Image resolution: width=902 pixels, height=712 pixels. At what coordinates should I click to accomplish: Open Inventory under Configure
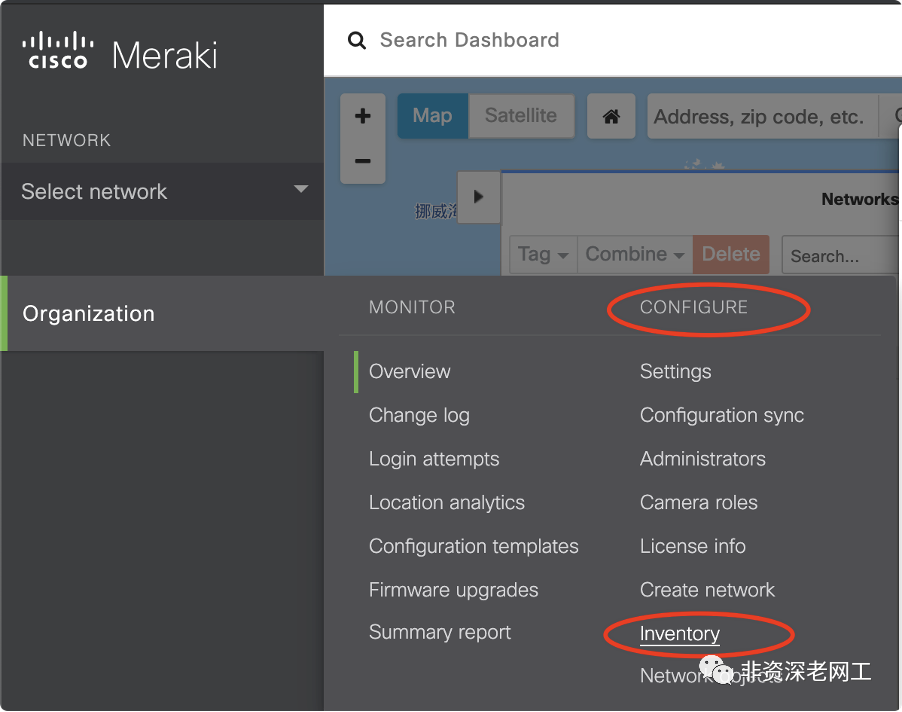[x=680, y=634]
